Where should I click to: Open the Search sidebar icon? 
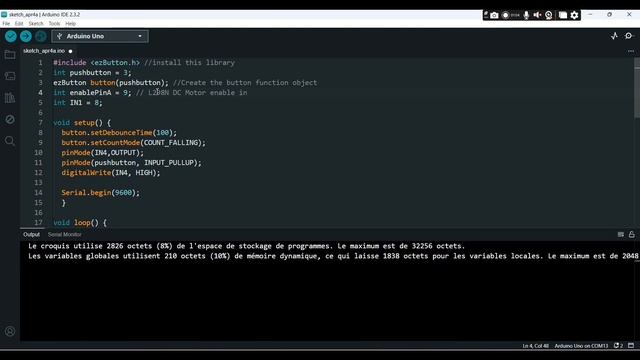10,141
